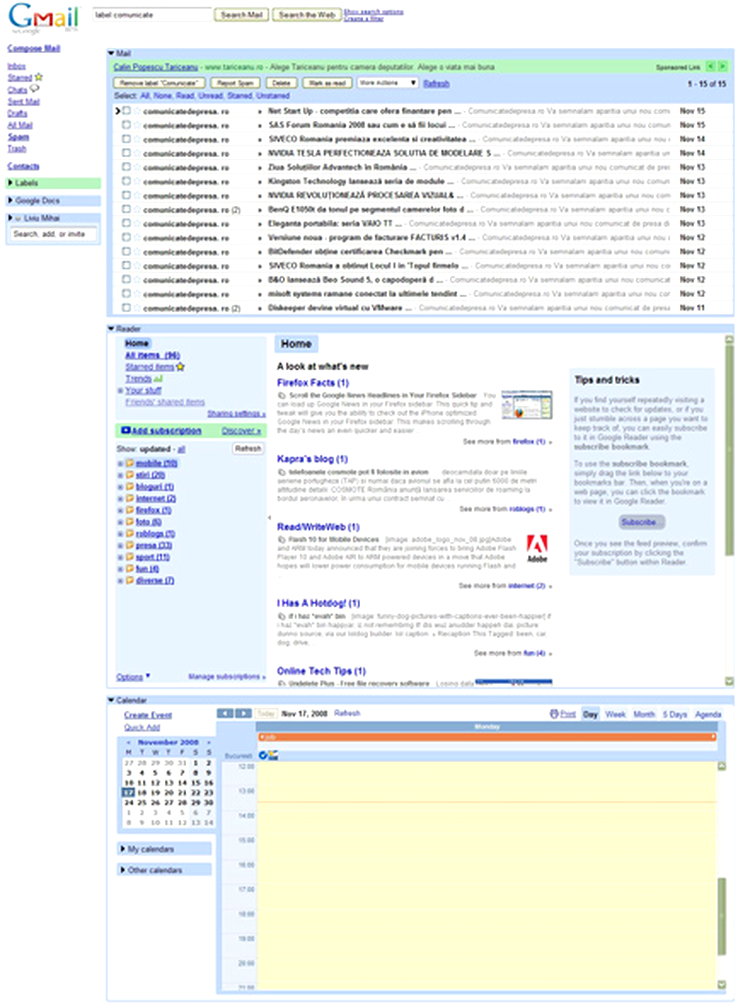Expand the Google Docs panel
The height and width of the screenshot is (1006, 750).
[x=10, y=201]
